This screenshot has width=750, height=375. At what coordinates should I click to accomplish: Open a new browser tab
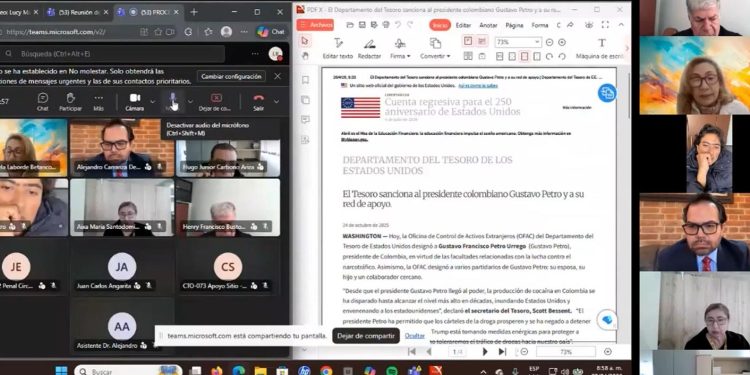(194, 12)
